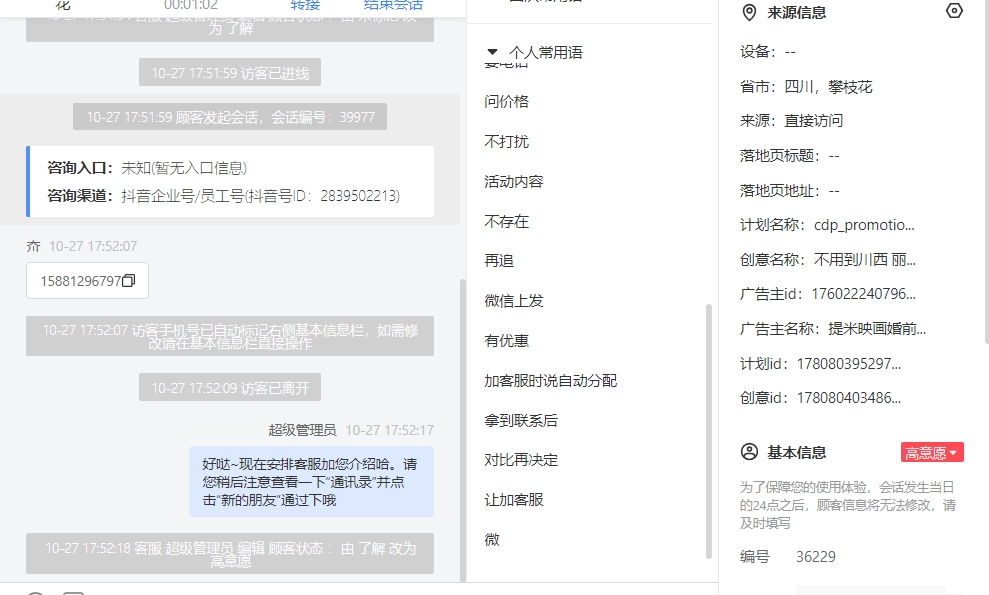The width and height of the screenshot is (989, 595).
Task: Choose the 让加客服 quick phrase
Action: tap(514, 500)
